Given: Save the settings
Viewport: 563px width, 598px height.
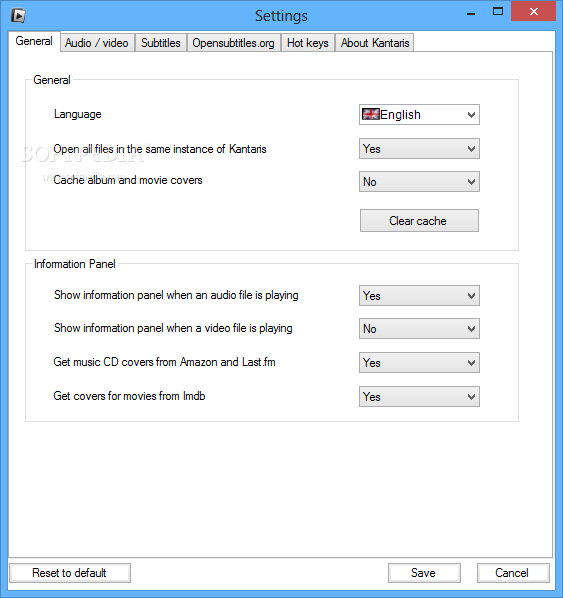Looking at the screenshot, I should pos(424,573).
